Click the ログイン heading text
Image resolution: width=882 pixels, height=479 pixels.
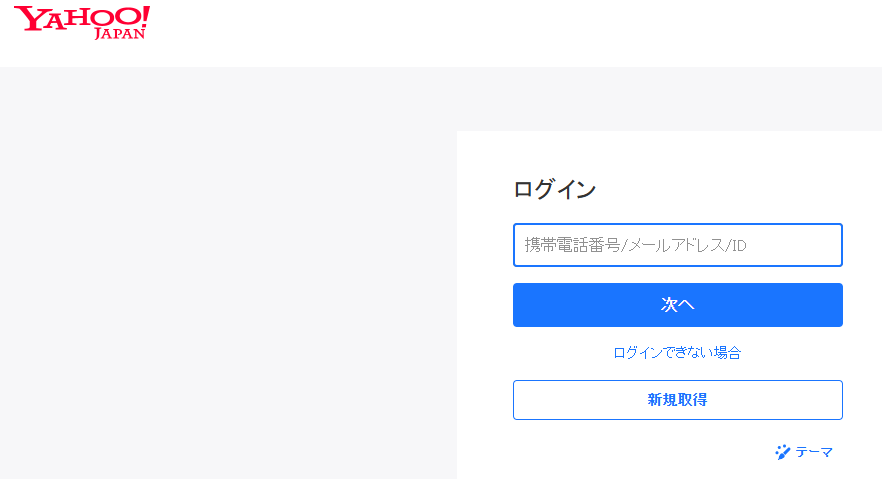(554, 190)
